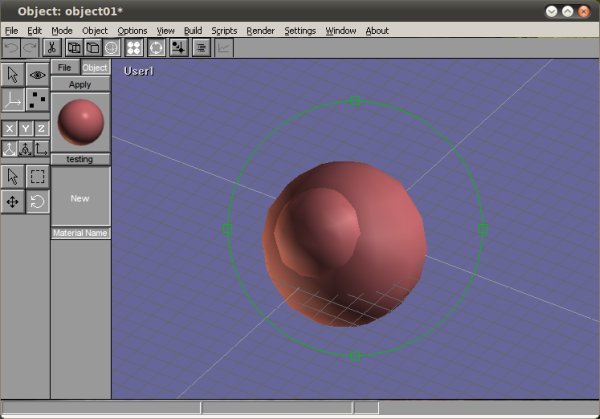Toggle the Z axis constraint
This screenshot has width=600, height=419.
pyautogui.click(x=41, y=128)
